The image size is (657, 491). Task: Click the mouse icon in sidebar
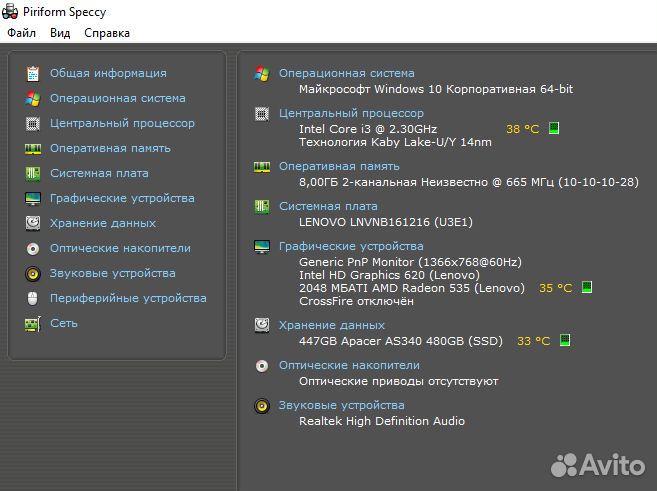point(33,298)
